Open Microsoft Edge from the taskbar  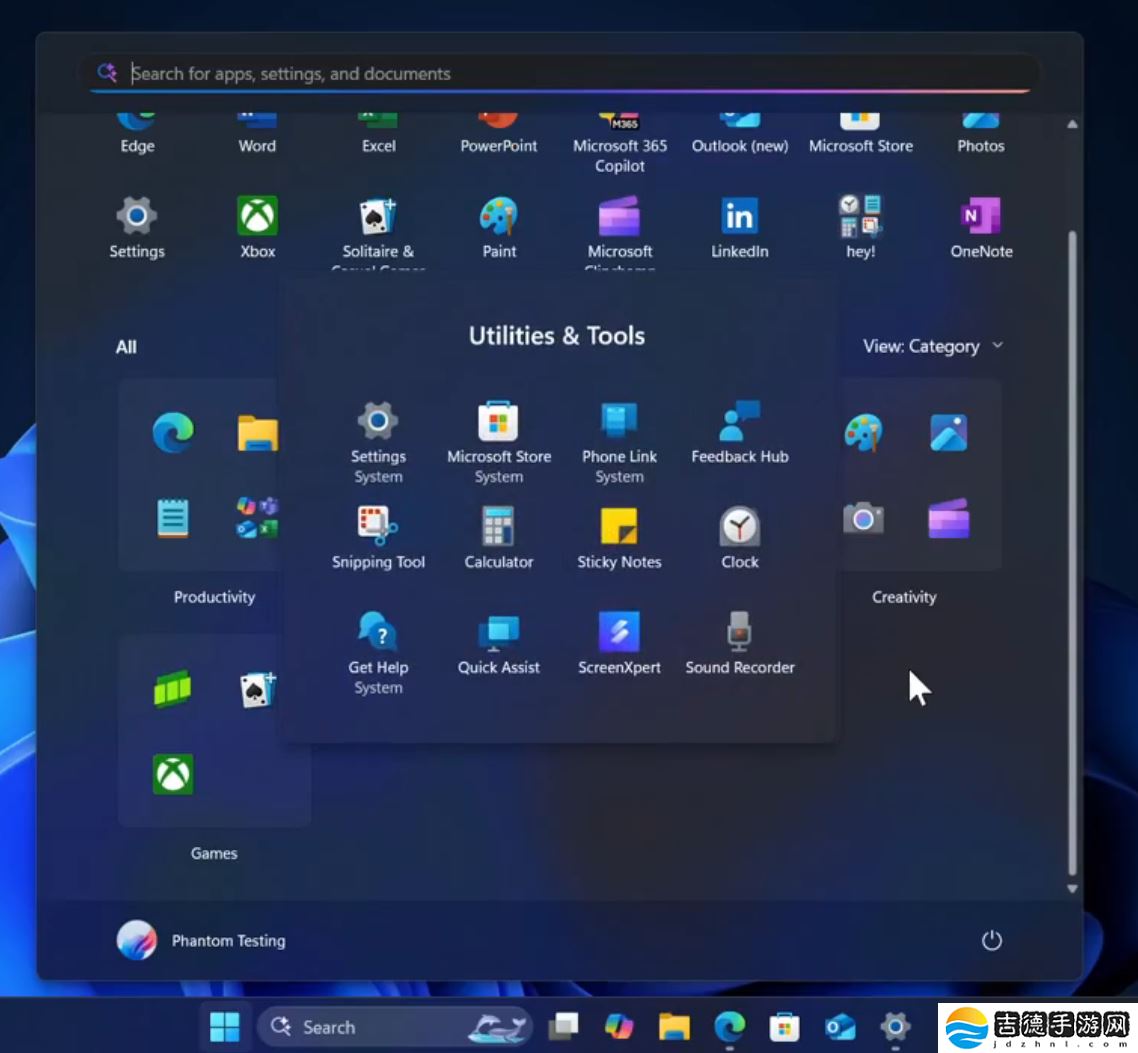pos(729,1026)
